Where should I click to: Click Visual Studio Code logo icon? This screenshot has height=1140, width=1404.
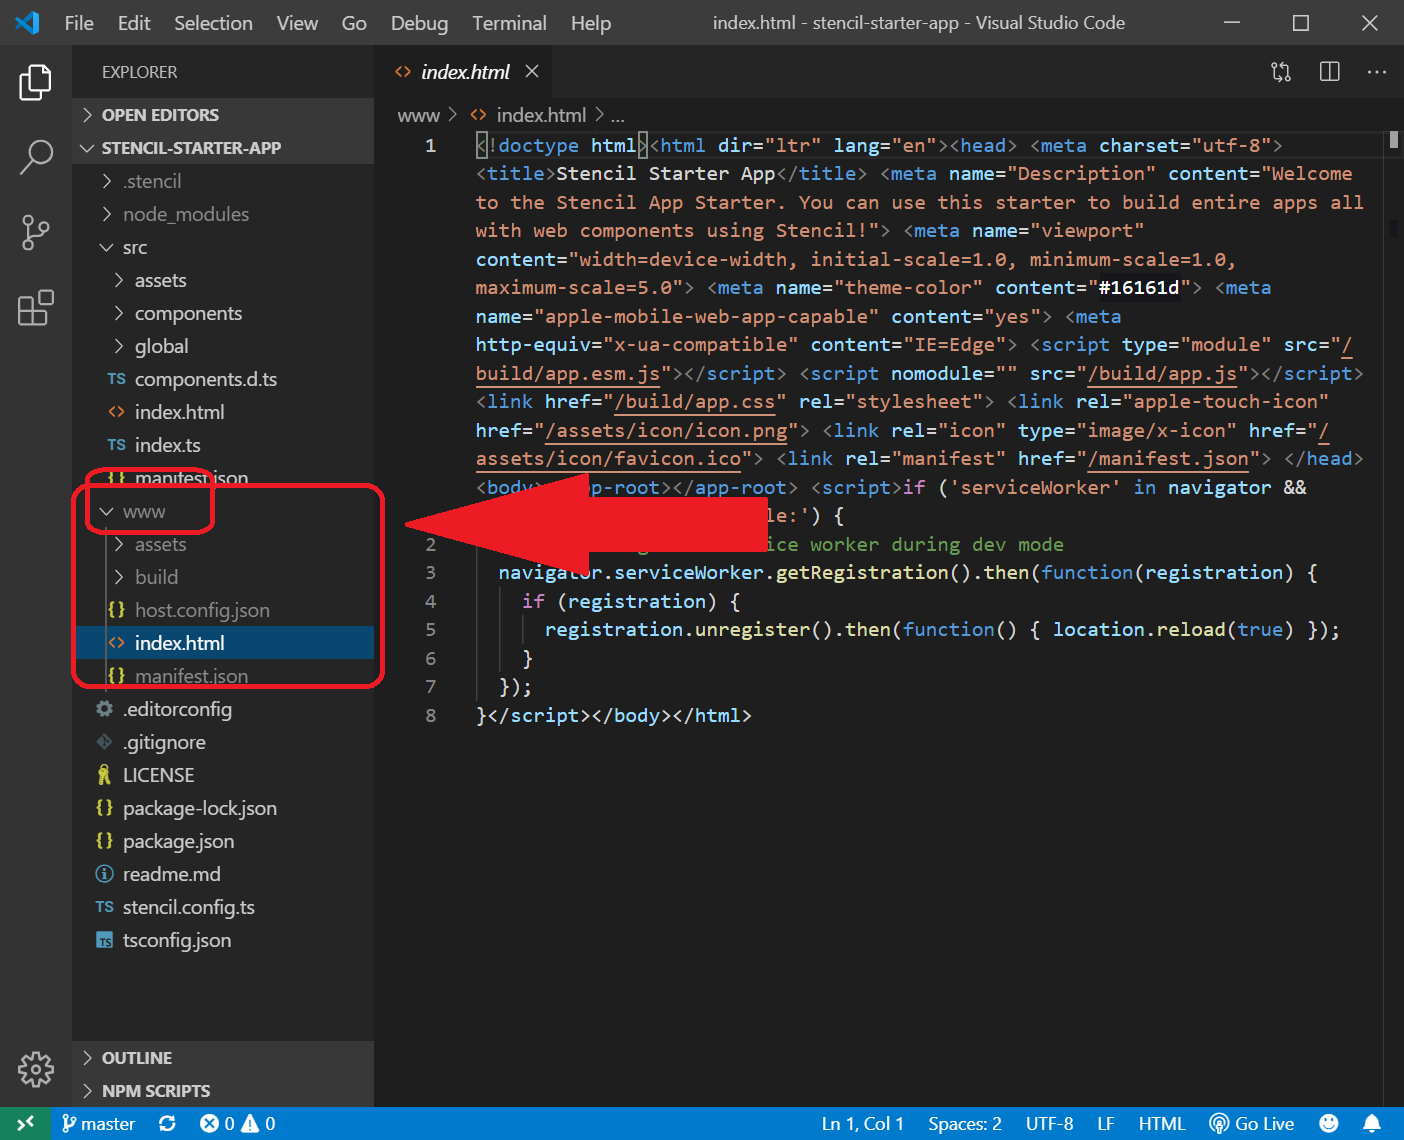pyautogui.click(x=27, y=23)
